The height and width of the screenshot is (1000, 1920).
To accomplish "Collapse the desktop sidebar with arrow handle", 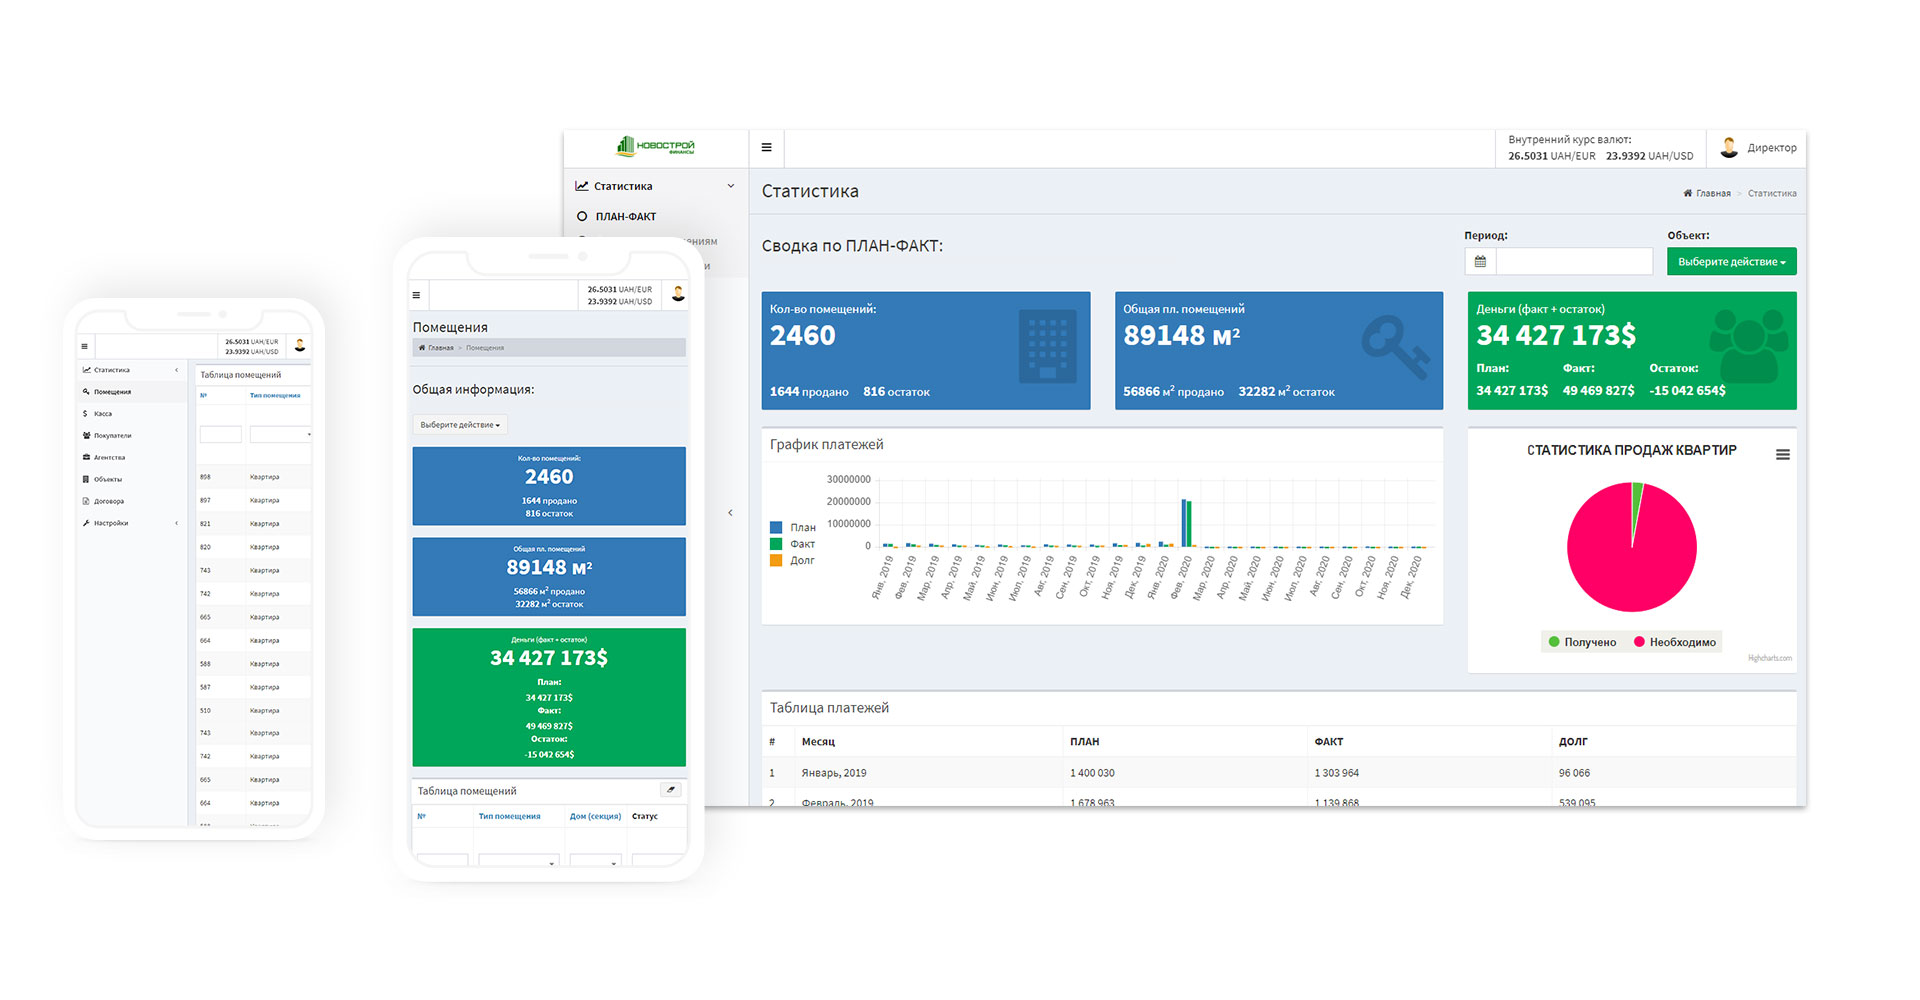I will click(x=730, y=513).
